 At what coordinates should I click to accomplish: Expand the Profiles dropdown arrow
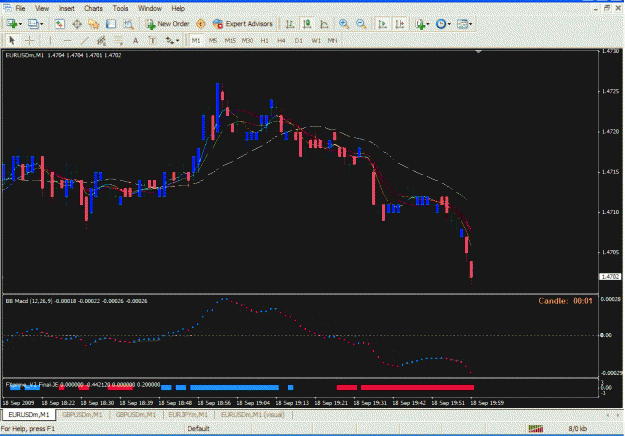[x=41, y=24]
